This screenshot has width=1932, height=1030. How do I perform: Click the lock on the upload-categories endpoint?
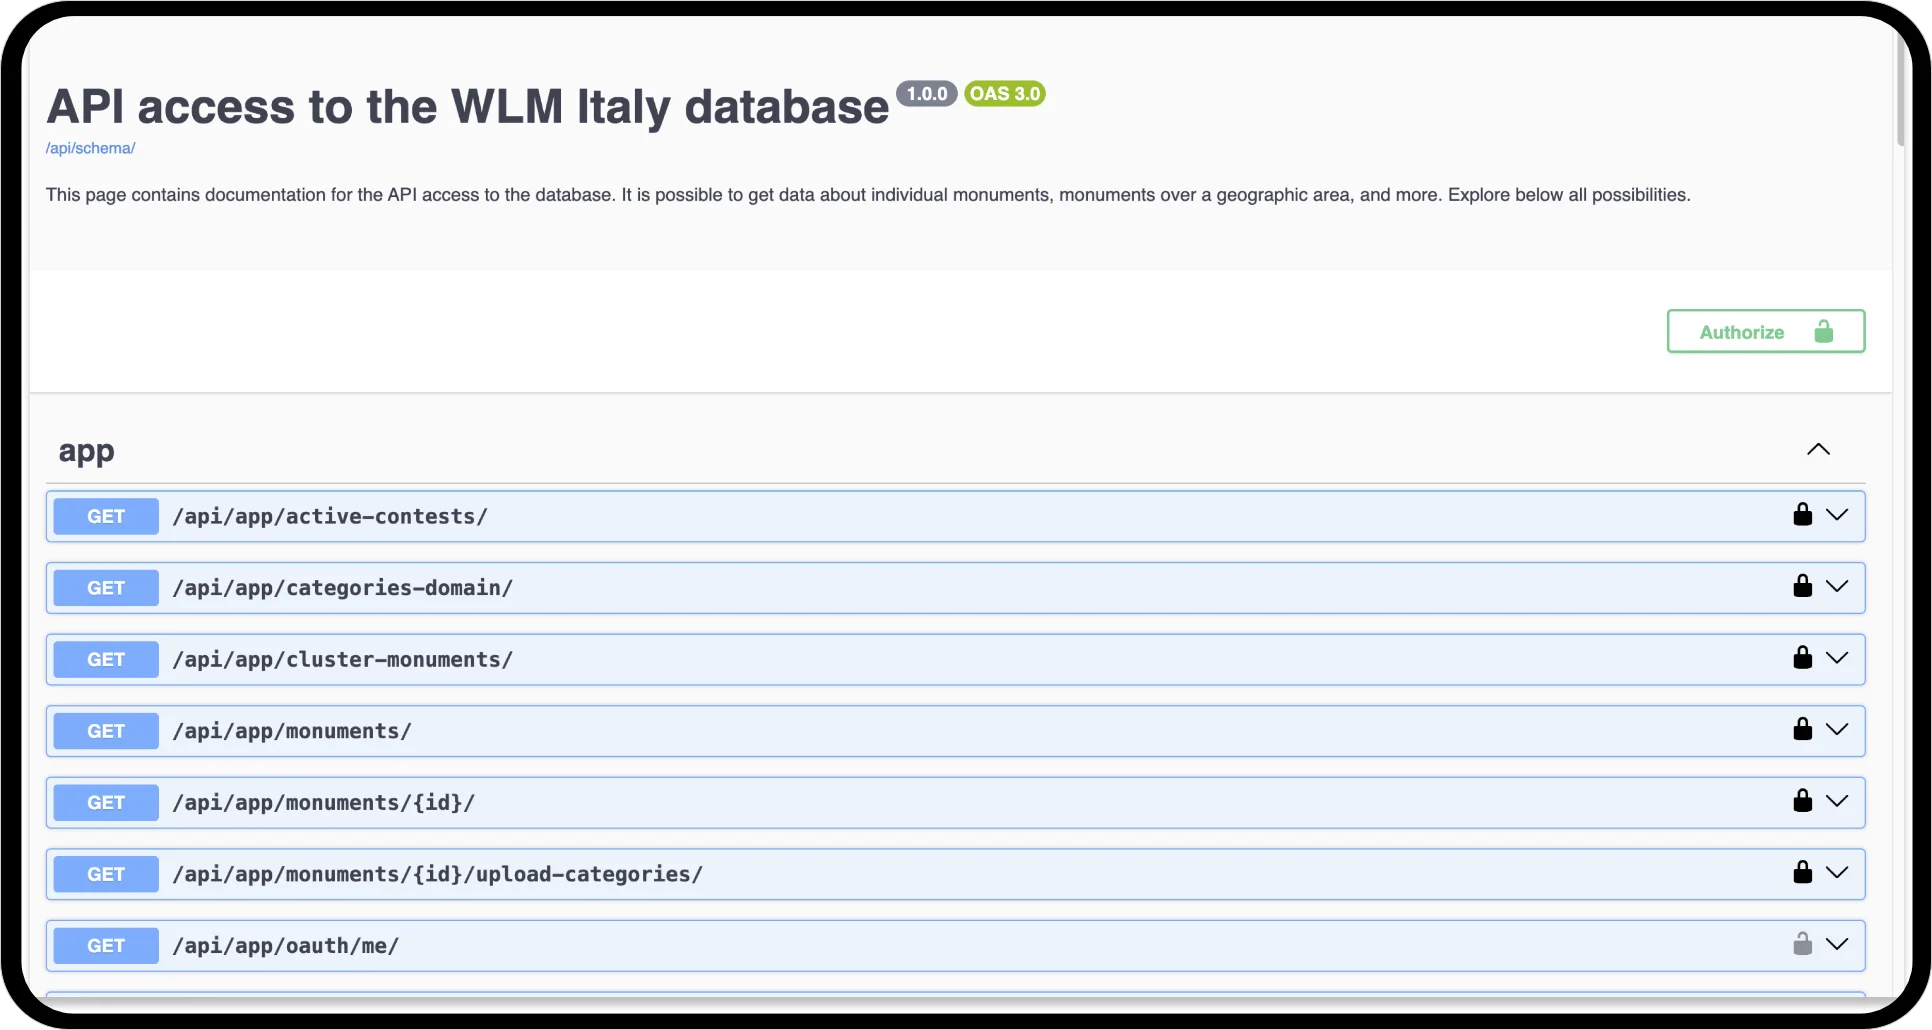coord(1802,872)
